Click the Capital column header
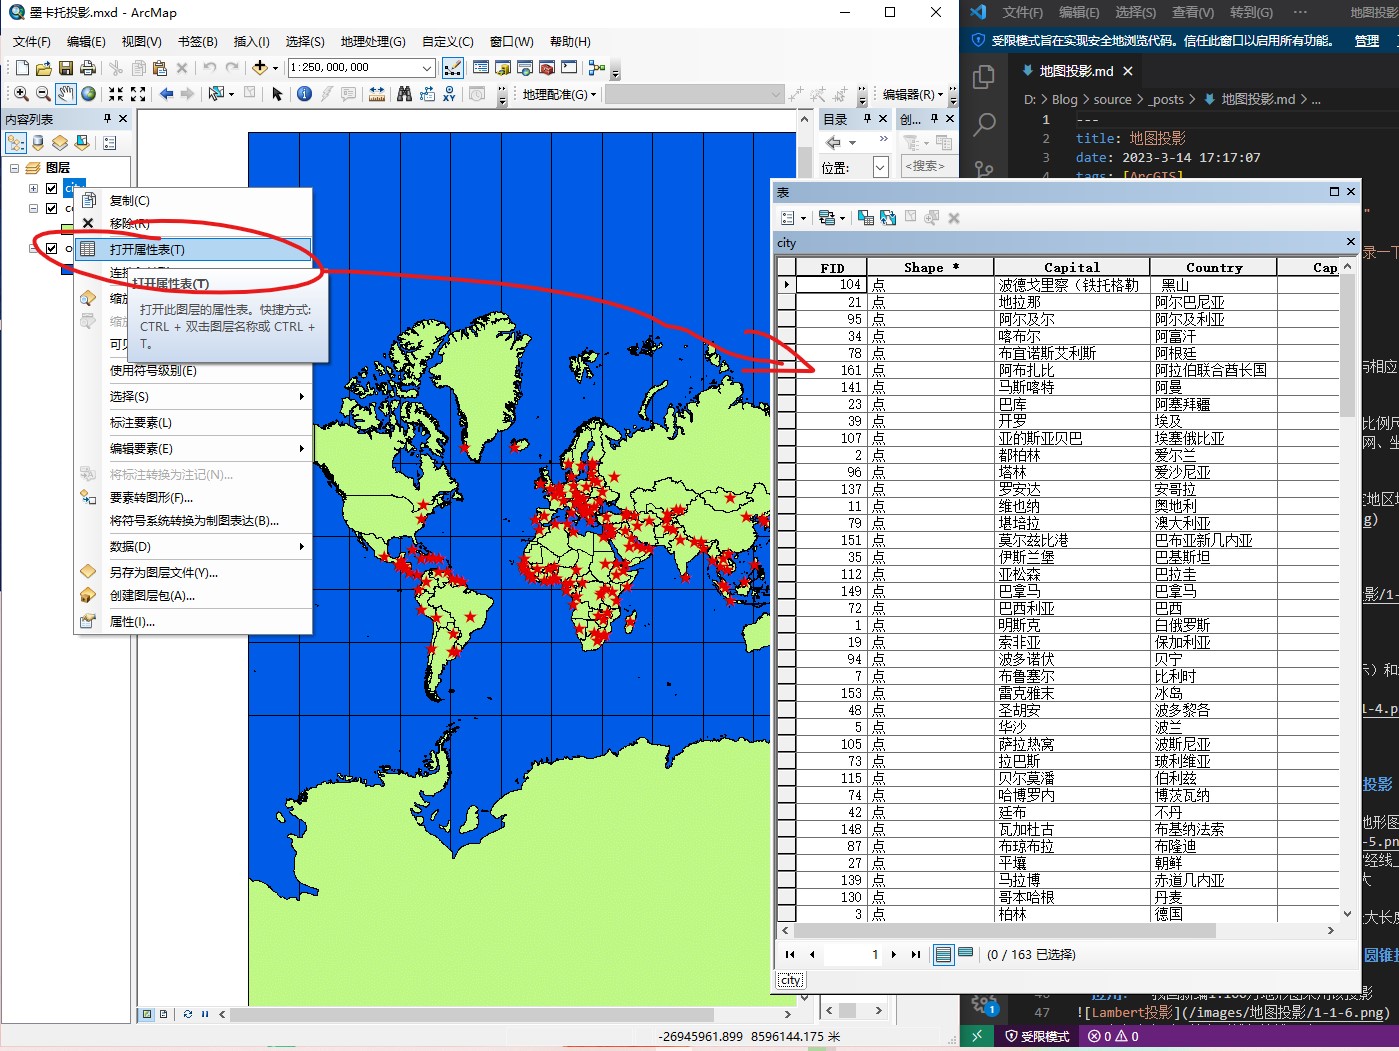This screenshot has width=1399, height=1051. tap(1071, 267)
